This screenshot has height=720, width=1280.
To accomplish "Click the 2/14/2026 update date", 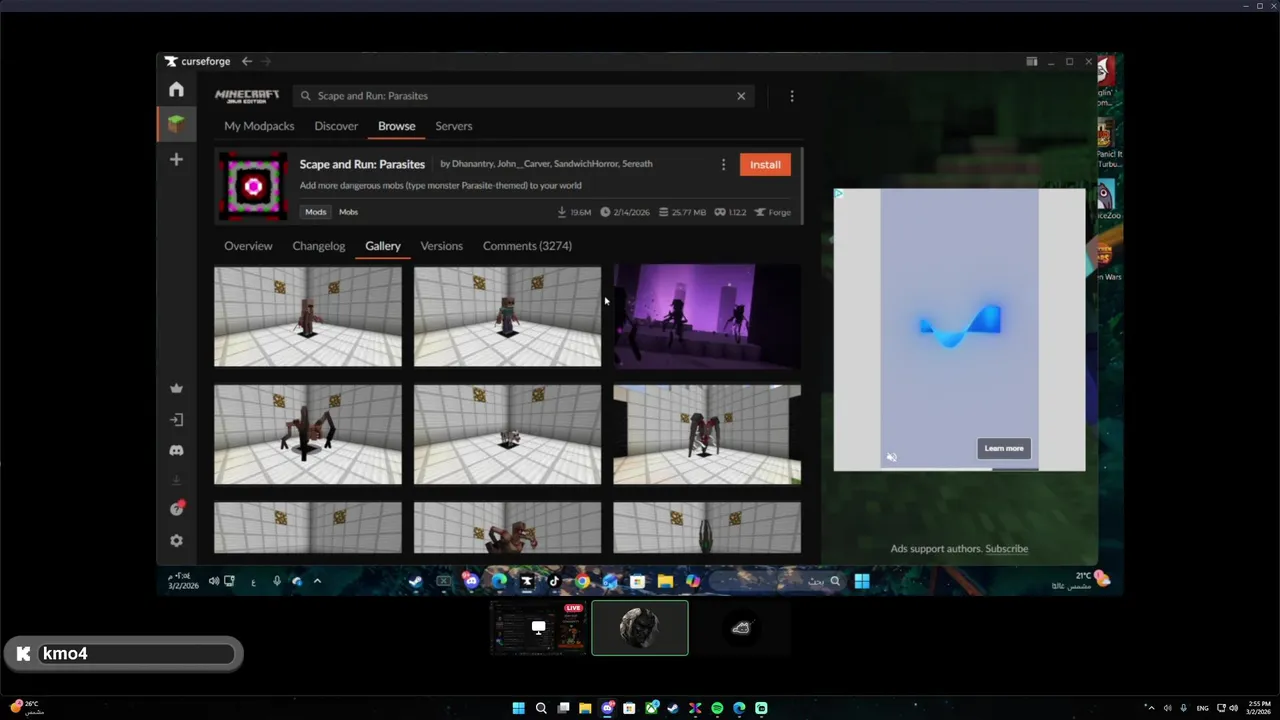I will pyautogui.click(x=625, y=212).
